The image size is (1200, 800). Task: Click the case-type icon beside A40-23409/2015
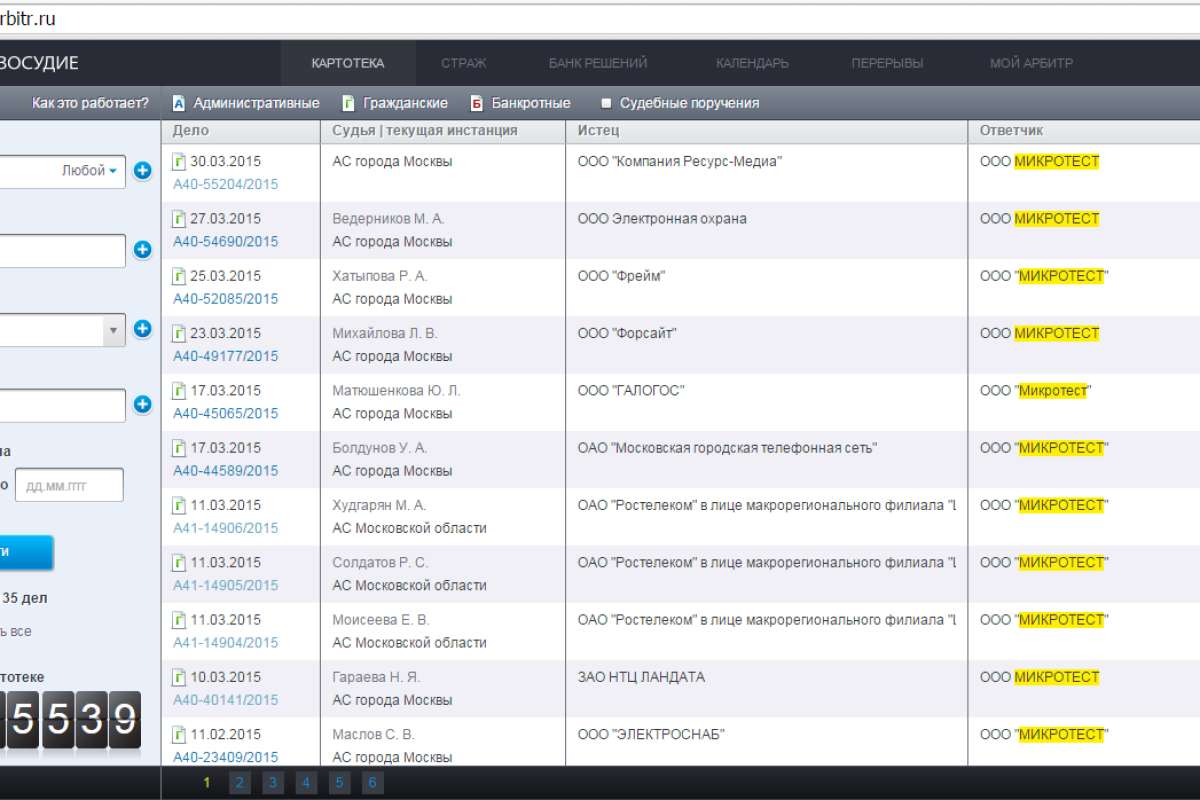pyautogui.click(x=179, y=734)
